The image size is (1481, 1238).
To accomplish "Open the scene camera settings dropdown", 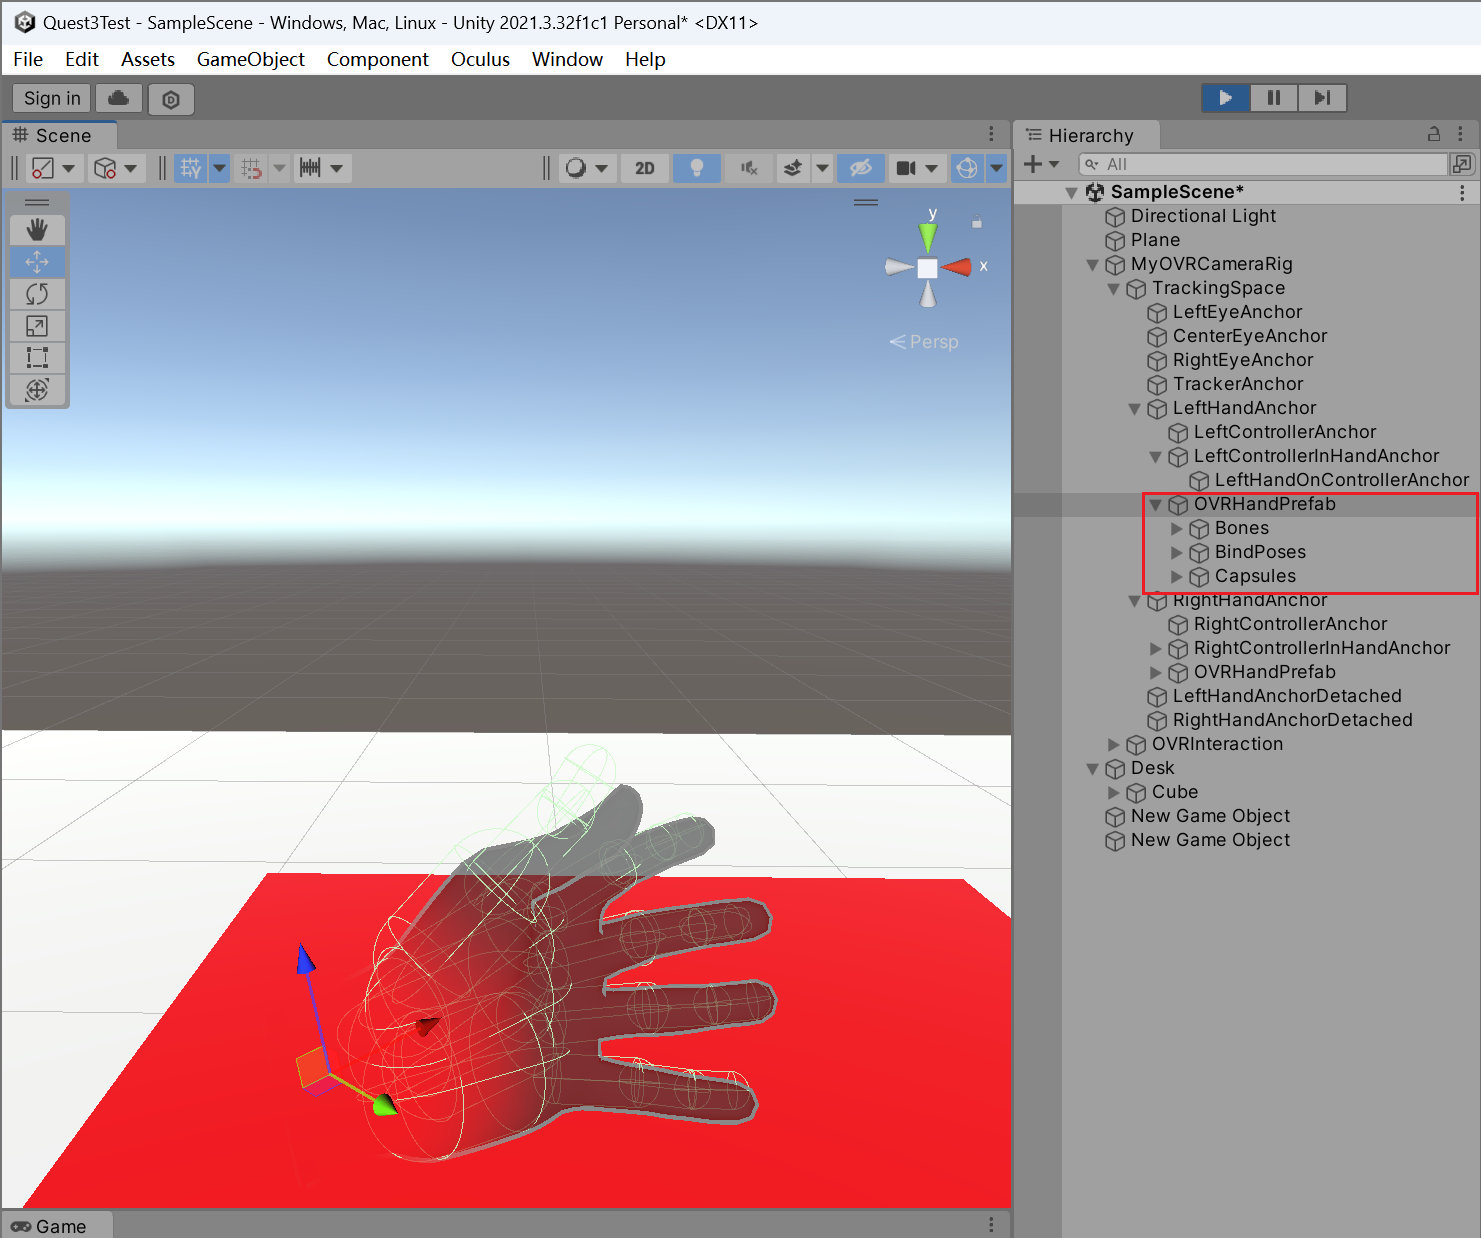I will point(917,168).
